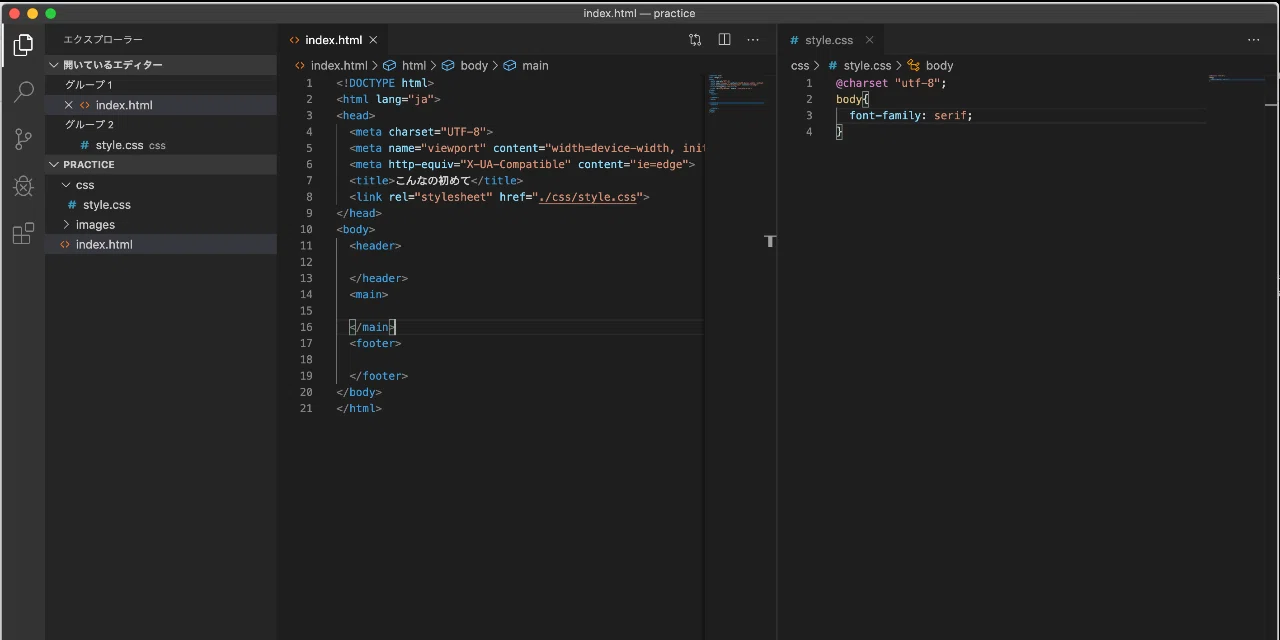The height and width of the screenshot is (640, 1280).
Task: Select the style.css editor tab
Action: pos(829,40)
